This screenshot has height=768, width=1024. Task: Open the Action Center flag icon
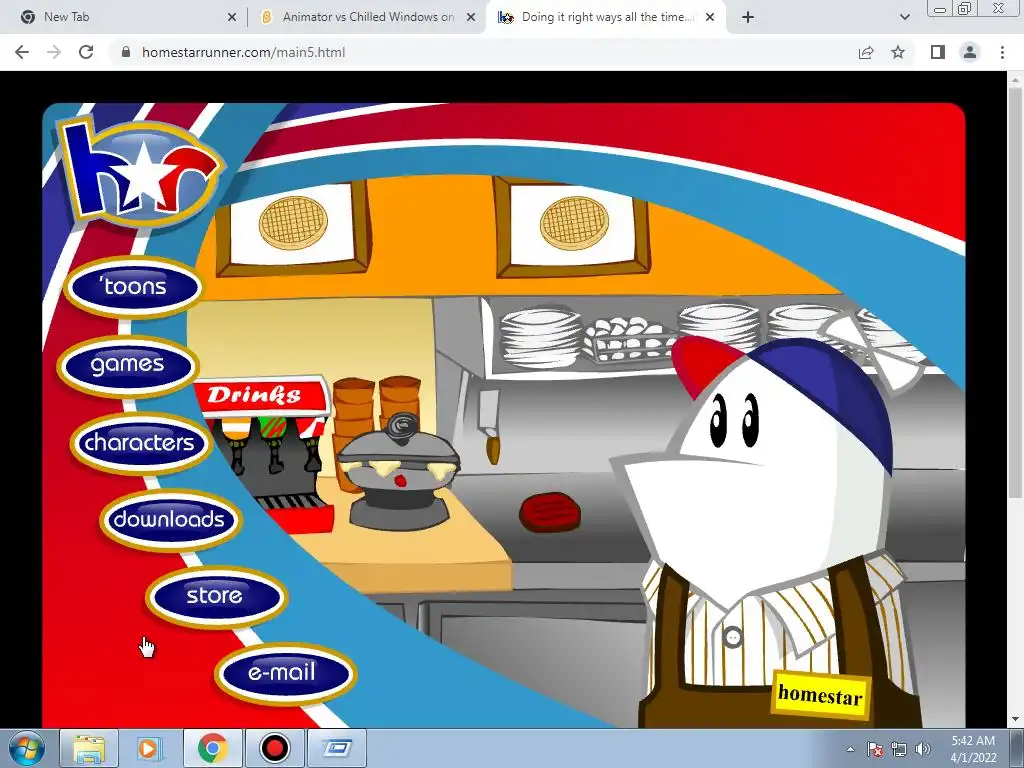pos(874,749)
